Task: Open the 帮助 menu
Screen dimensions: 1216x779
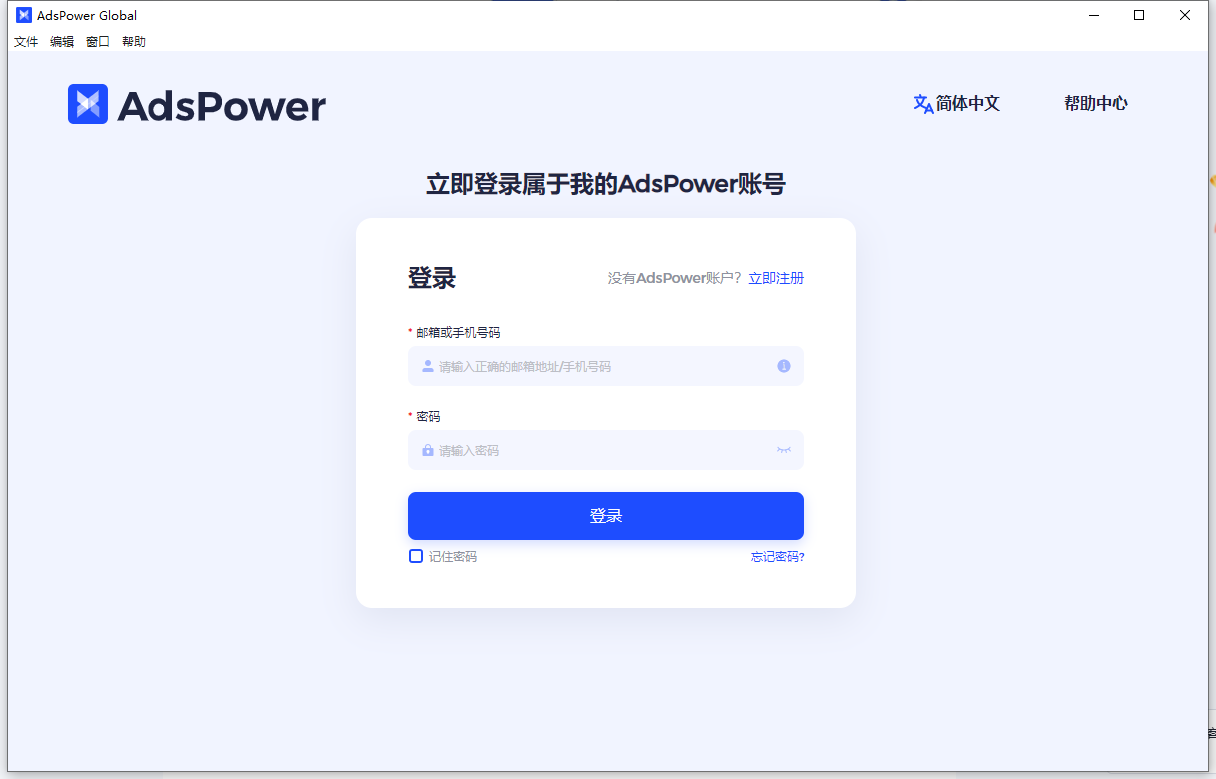Action: 134,42
